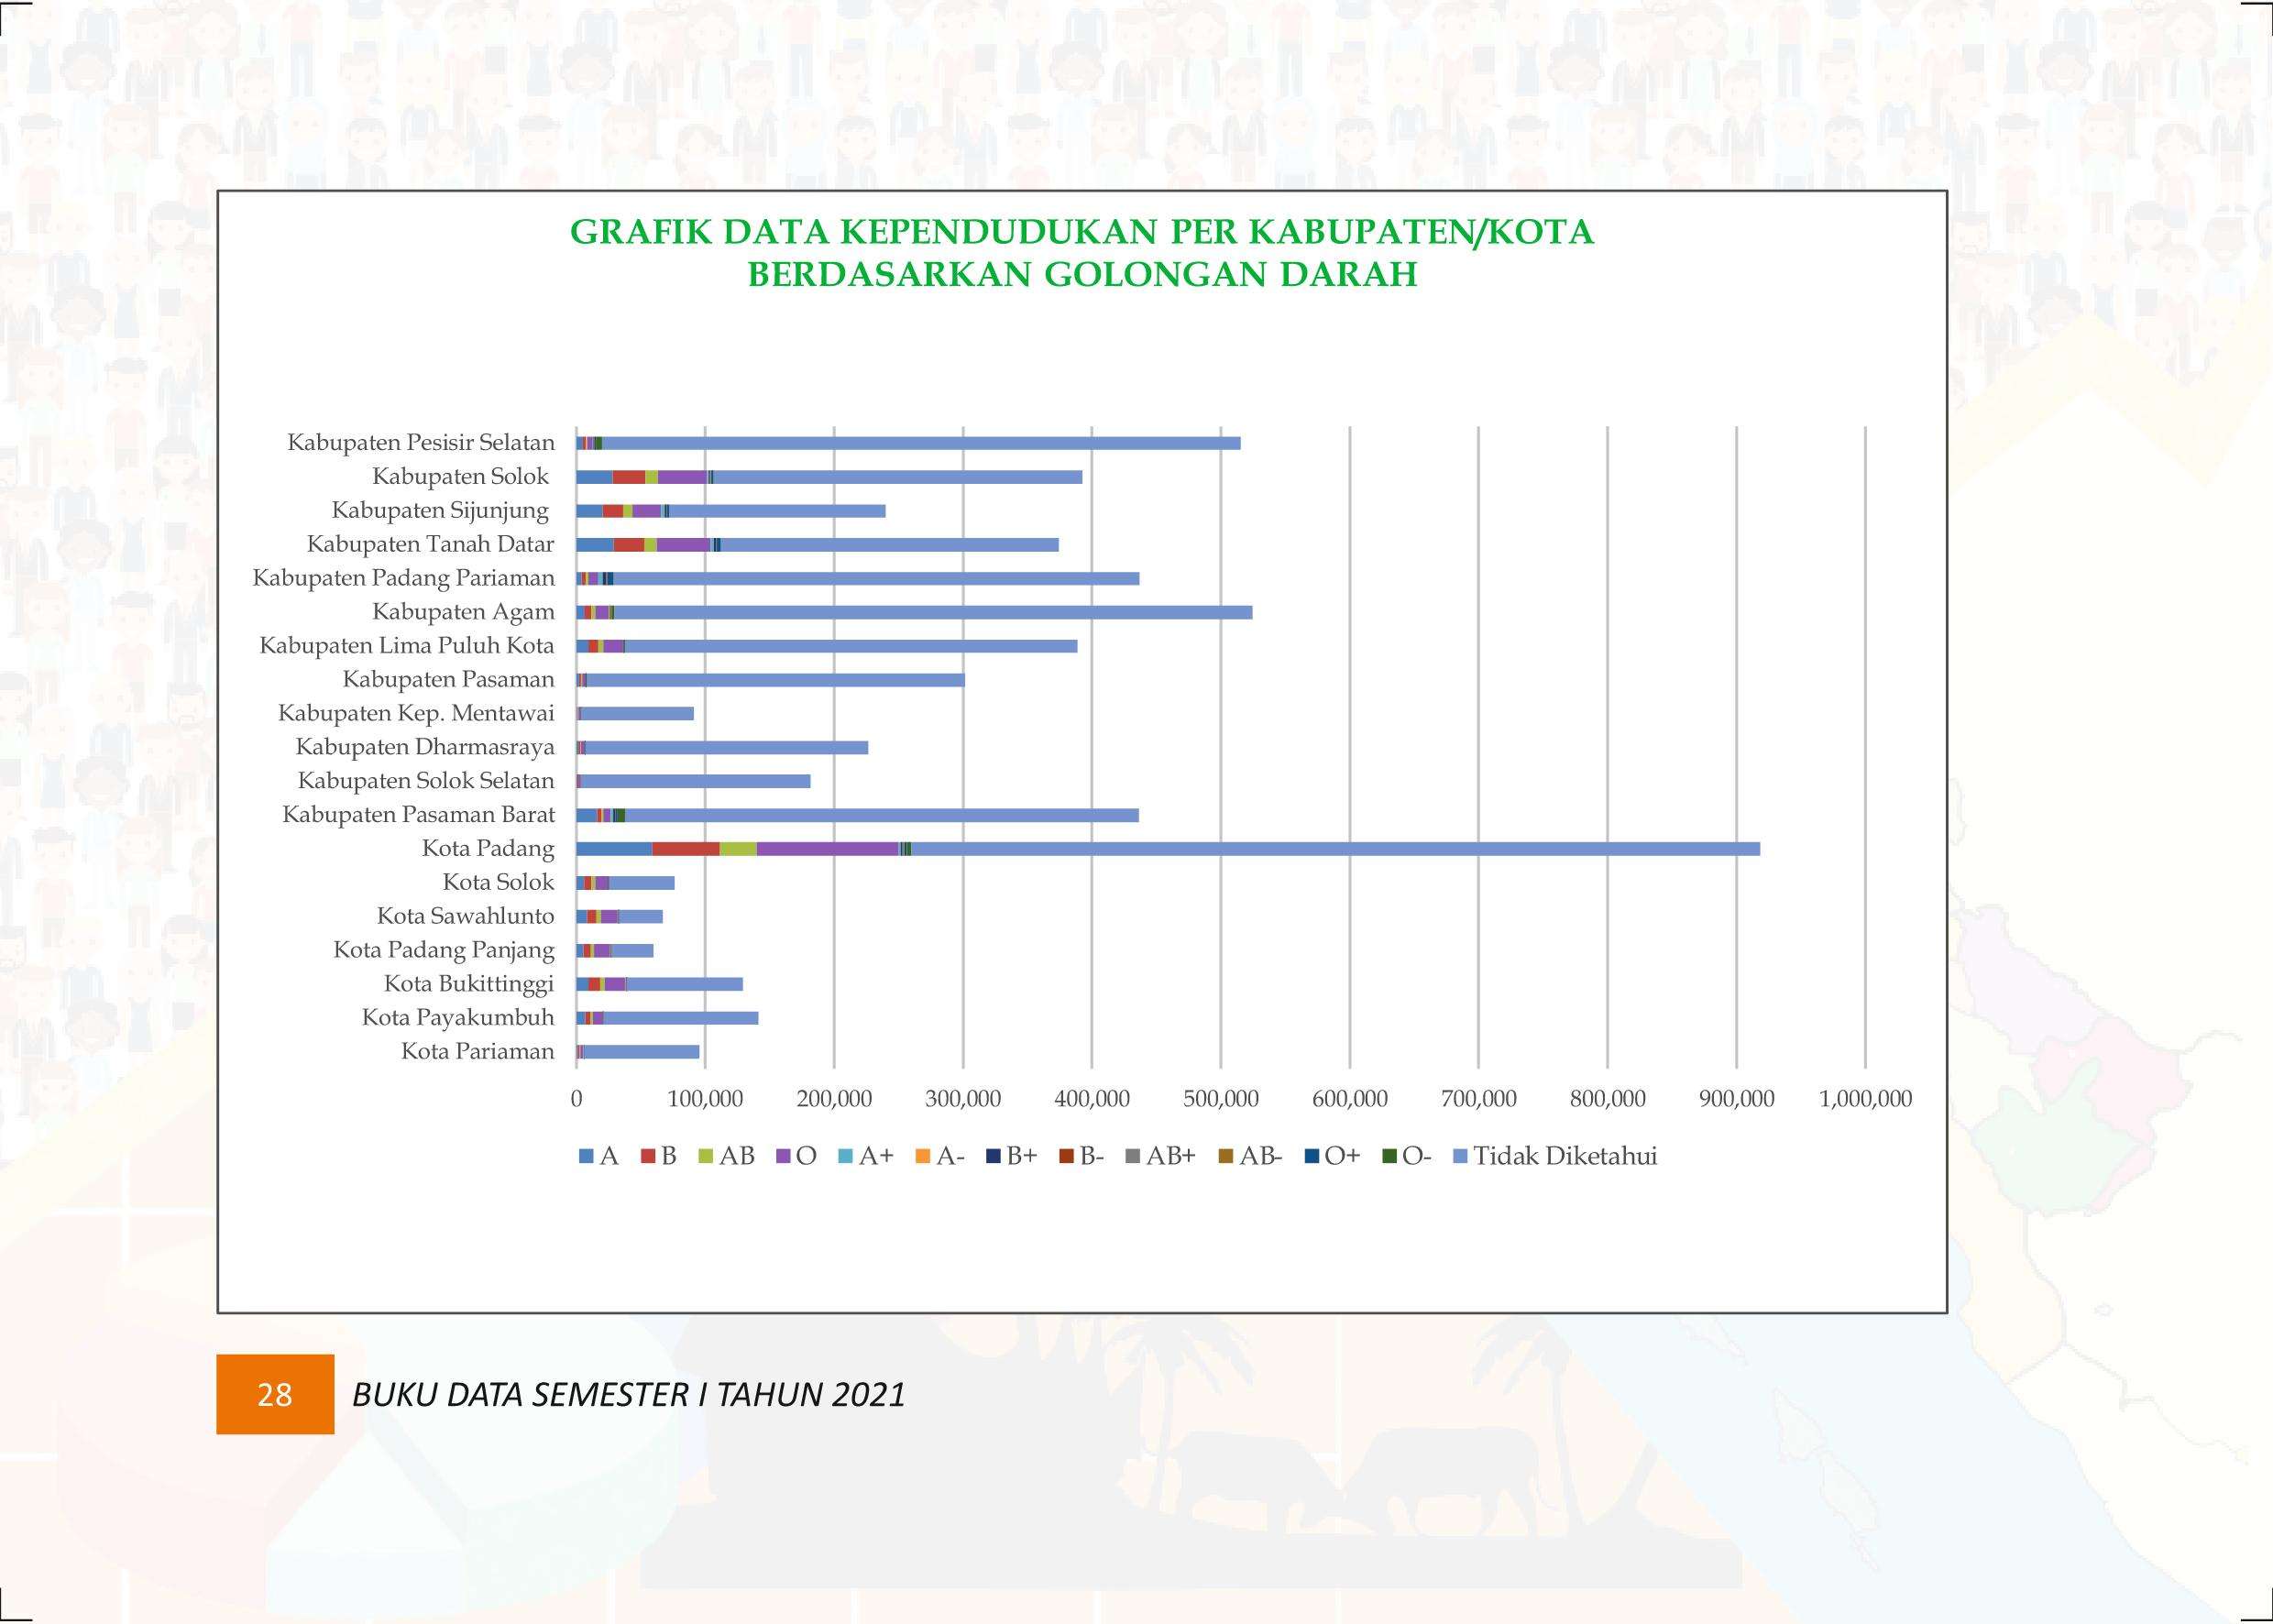Click the Kota Pariaman bar
The height and width of the screenshot is (1624, 2273).
[641, 1052]
